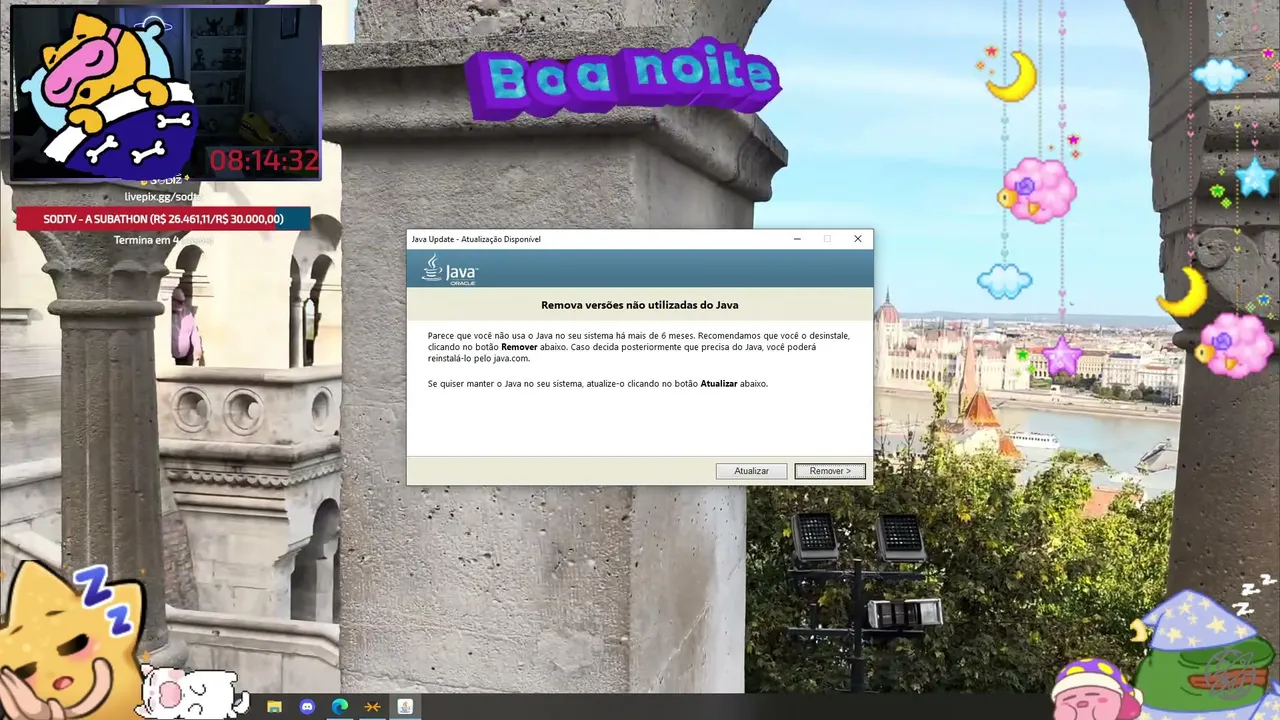The image size is (1280, 720).
Task: Click the Atualizar button in Java Update
Action: (x=751, y=471)
